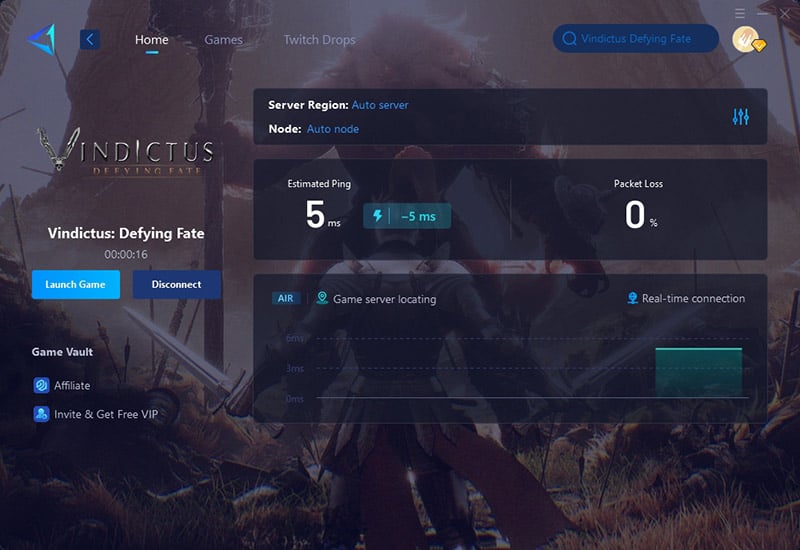Click the Disconnect button

(177, 284)
